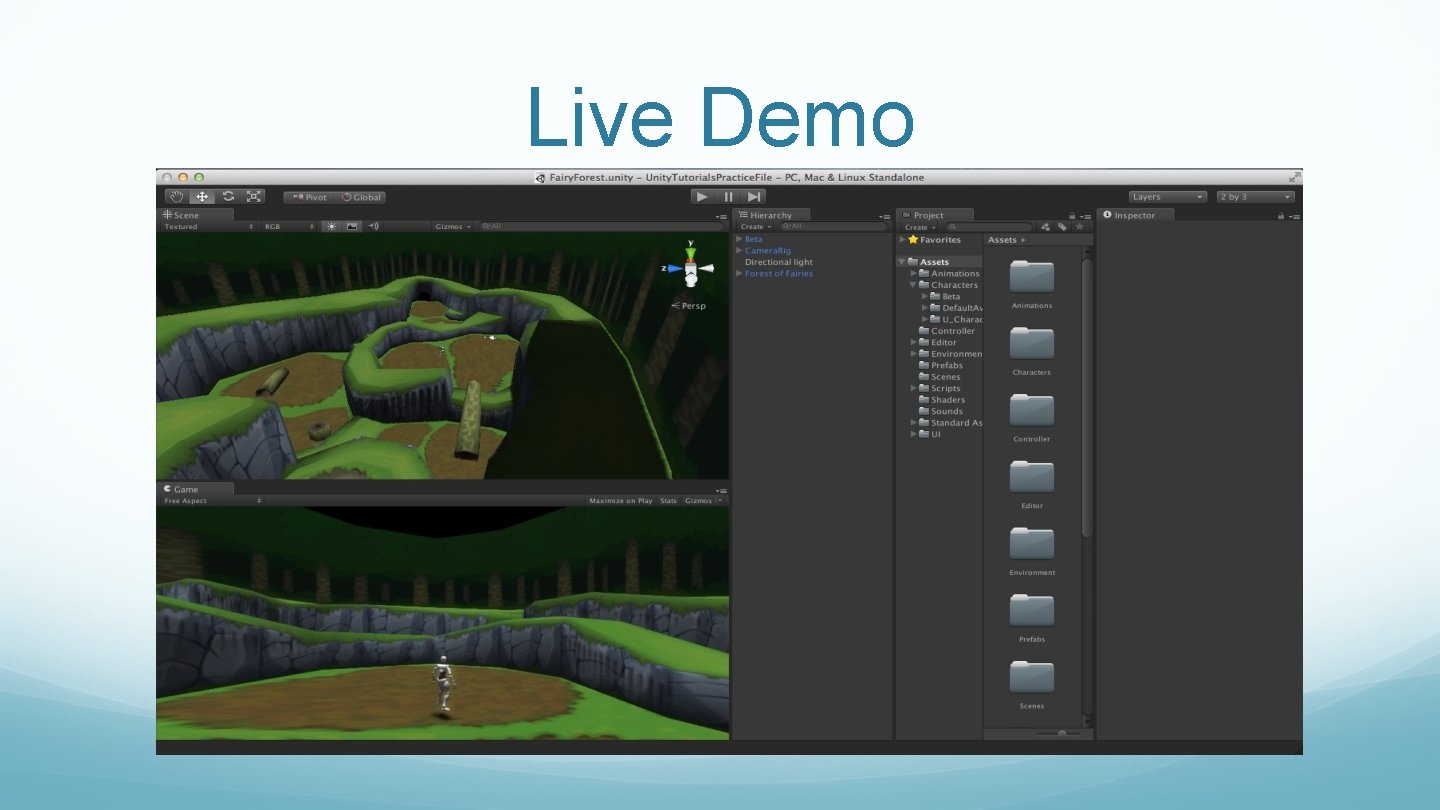Toggle Global coordinate mode

(x=361, y=197)
